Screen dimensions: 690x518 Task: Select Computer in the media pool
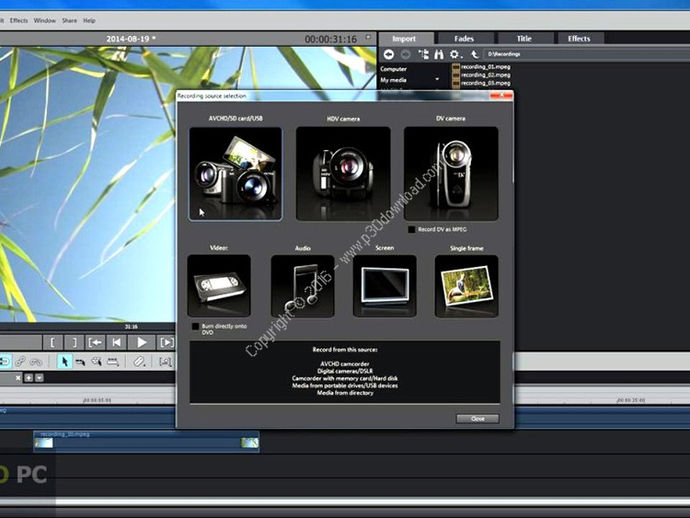coord(393,69)
